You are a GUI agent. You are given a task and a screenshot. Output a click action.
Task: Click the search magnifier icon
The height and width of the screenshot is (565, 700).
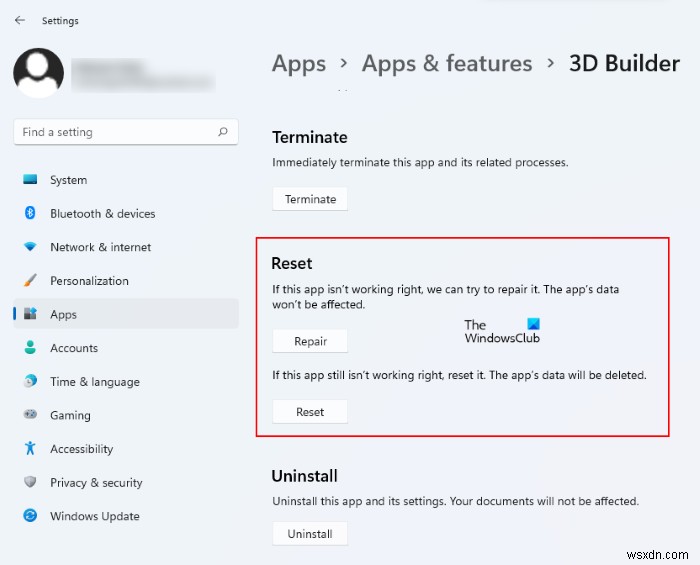tap(222, 132)
